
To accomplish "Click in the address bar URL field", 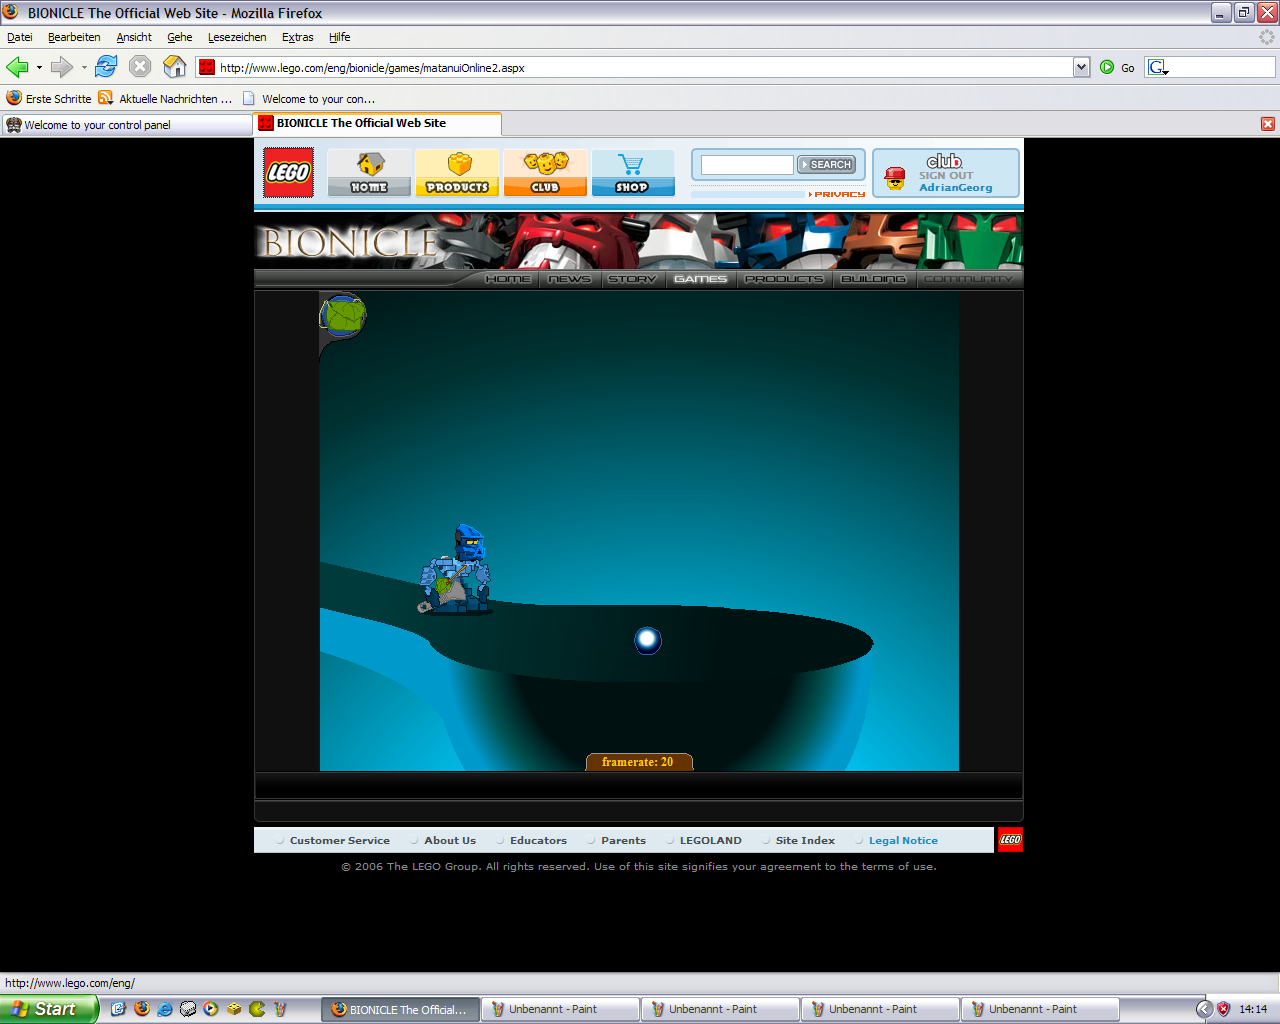I will (x=644, y=68).
